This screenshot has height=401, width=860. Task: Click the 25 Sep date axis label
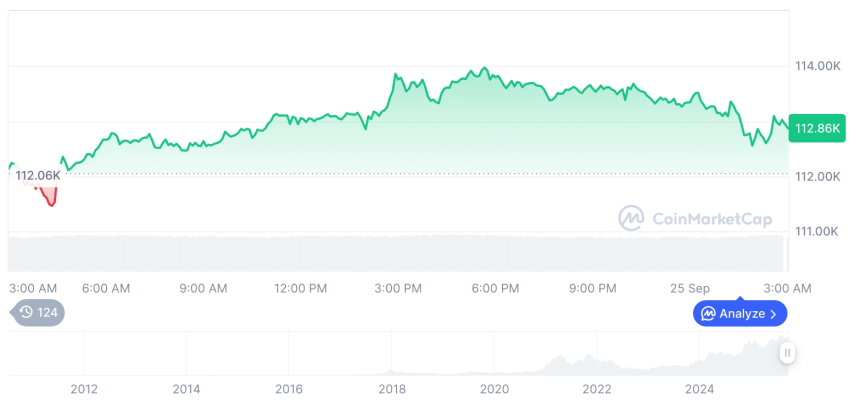[689, 288]
